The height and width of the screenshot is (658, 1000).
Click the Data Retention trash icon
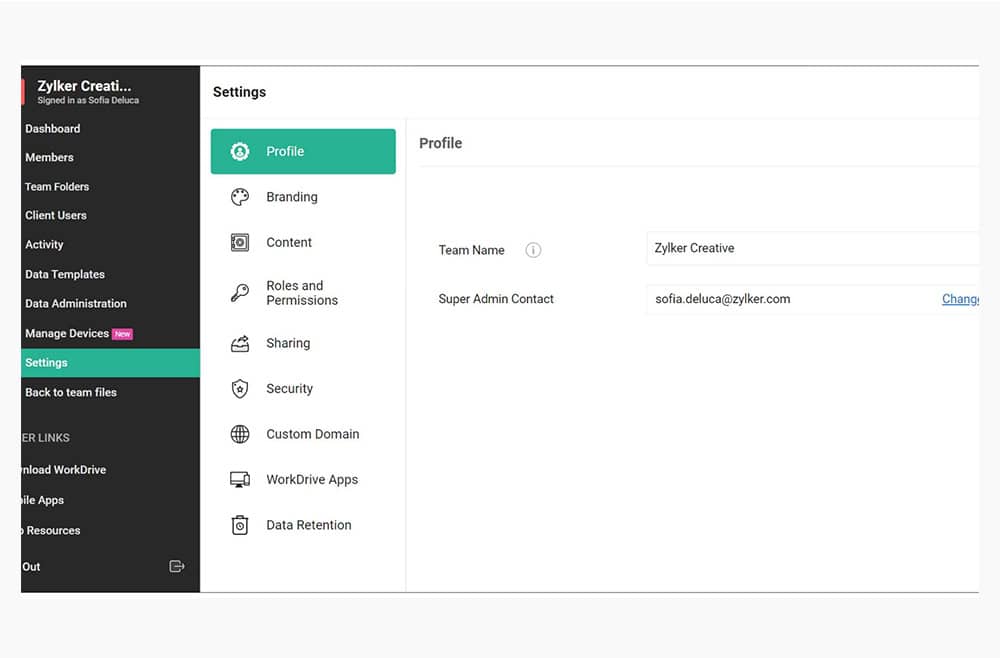[x=240, y=525]
